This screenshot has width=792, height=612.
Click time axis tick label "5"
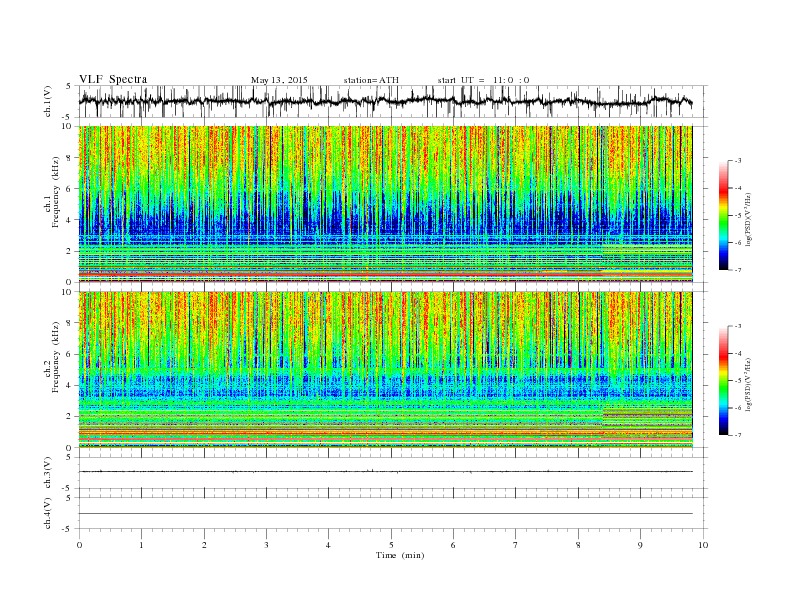point(391,545)
